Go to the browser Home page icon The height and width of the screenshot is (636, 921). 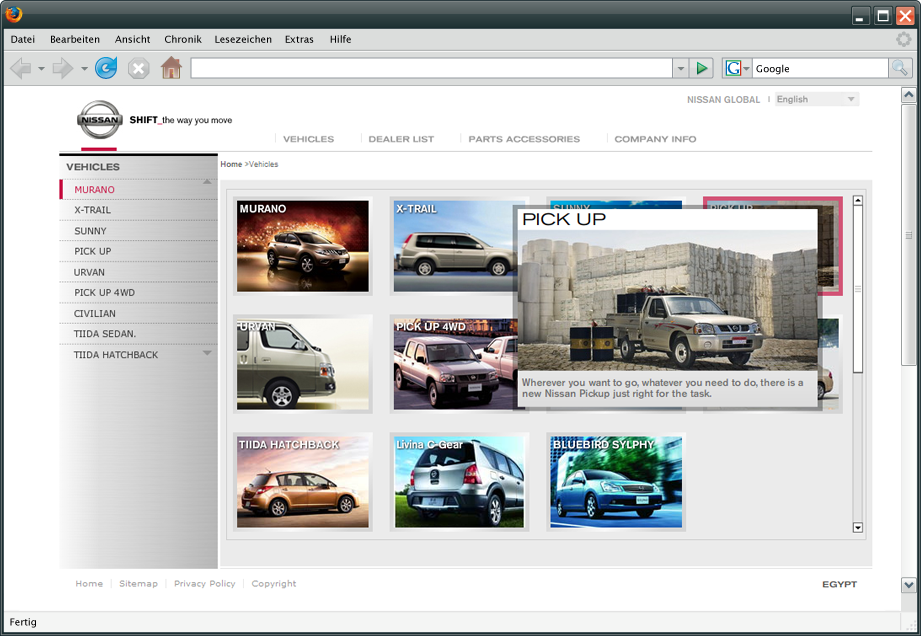pyautogui.click(x=171, y=68)
